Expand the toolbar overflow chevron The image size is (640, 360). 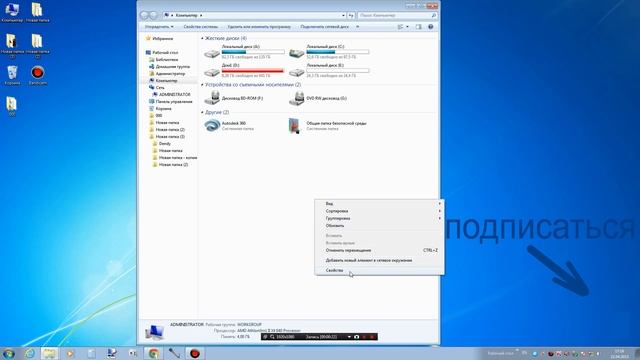[x=358, y=27]
